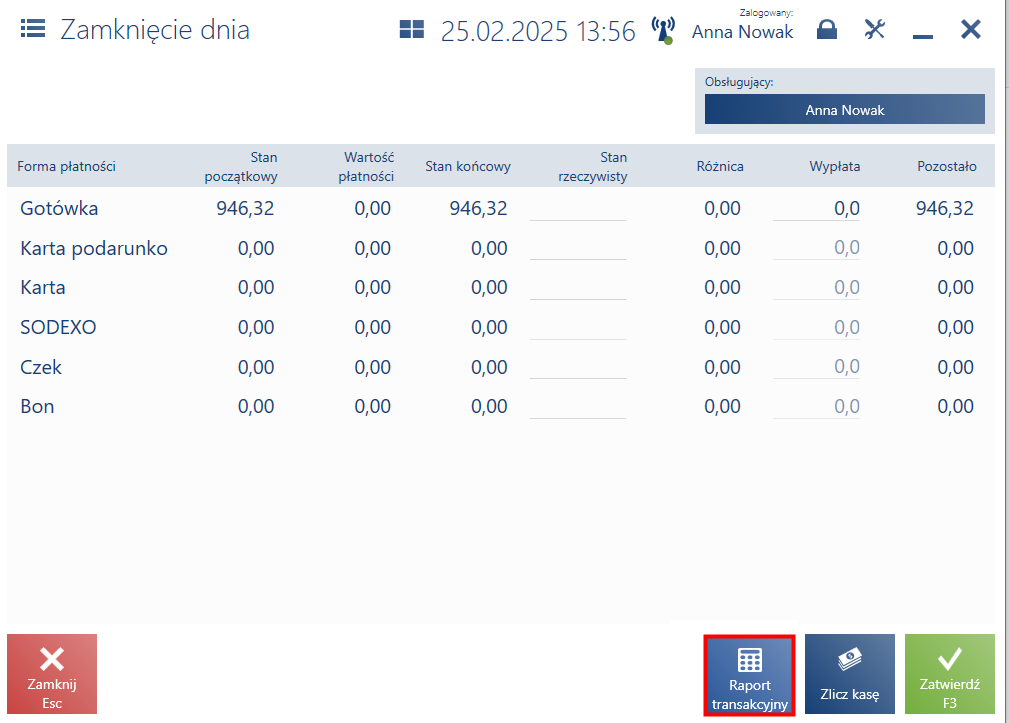Click Wypłata field for Gotówka
Viewport: 1009px width, 723px height.
[x=816, y=208]
